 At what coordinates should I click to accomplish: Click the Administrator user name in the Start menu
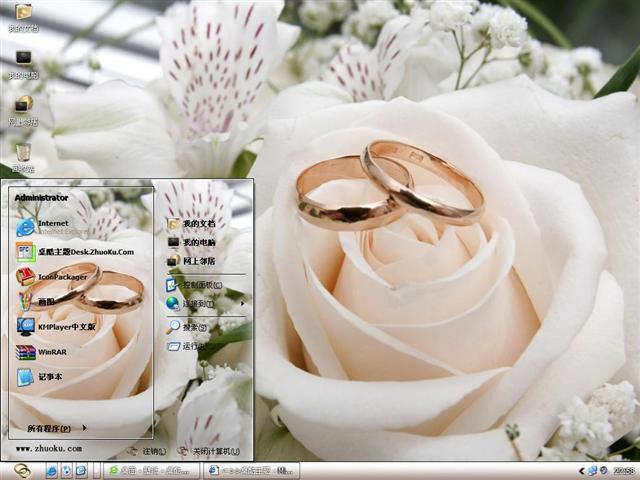(41, 198)
